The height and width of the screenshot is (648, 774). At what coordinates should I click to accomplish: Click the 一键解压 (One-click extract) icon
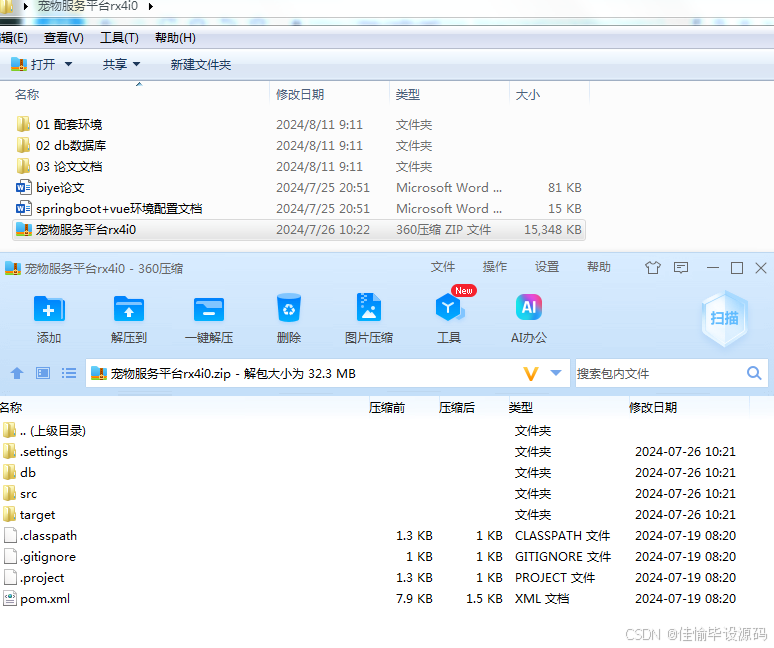[209, 310]
